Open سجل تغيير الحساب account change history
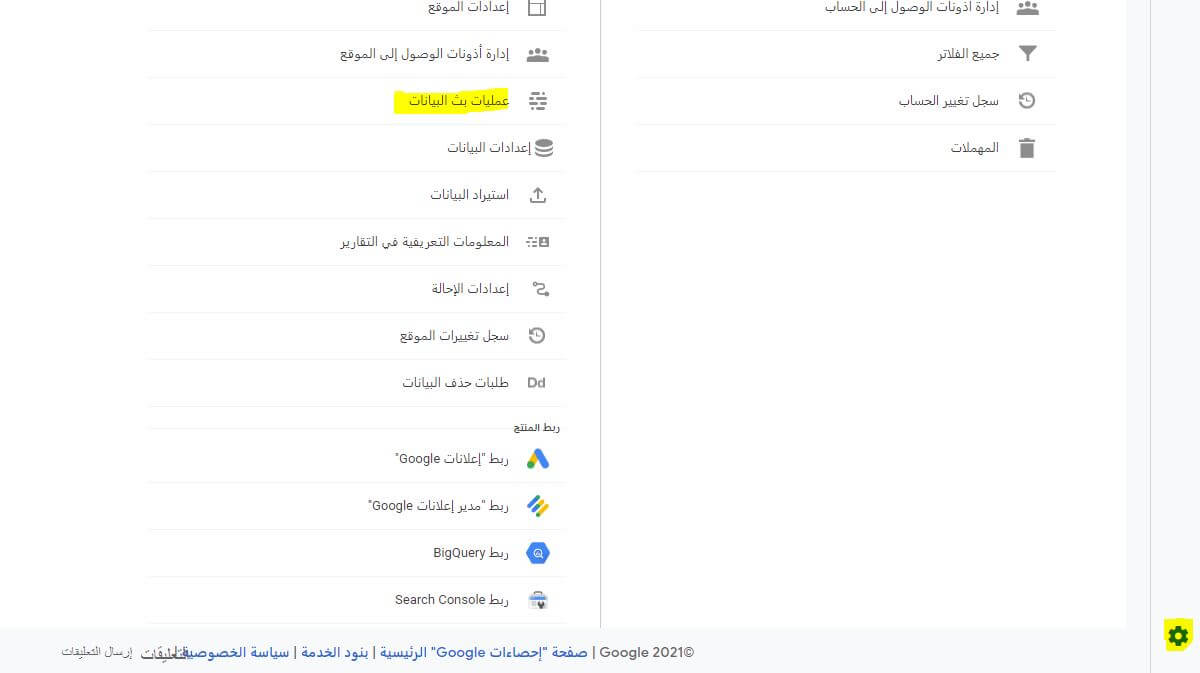This screenshot has height=673, width=1200. pyautogui.click(x=948, y=101)
